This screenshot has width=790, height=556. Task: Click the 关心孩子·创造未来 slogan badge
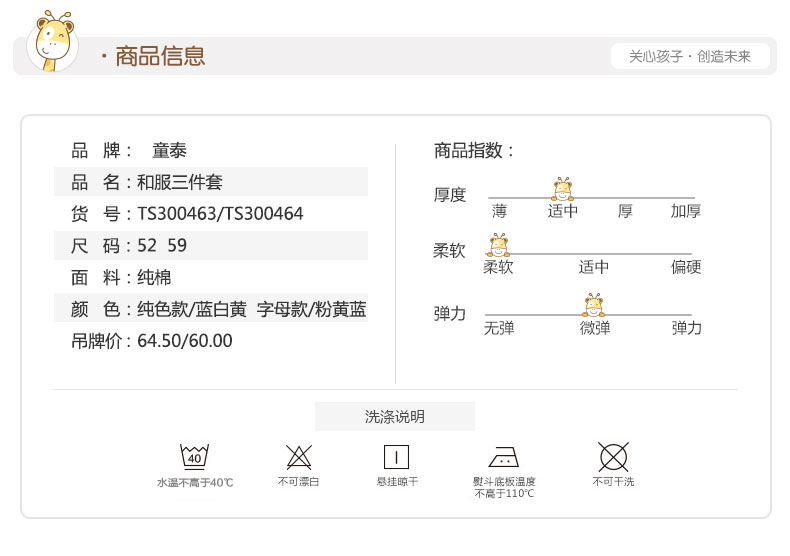click(690, 56)
